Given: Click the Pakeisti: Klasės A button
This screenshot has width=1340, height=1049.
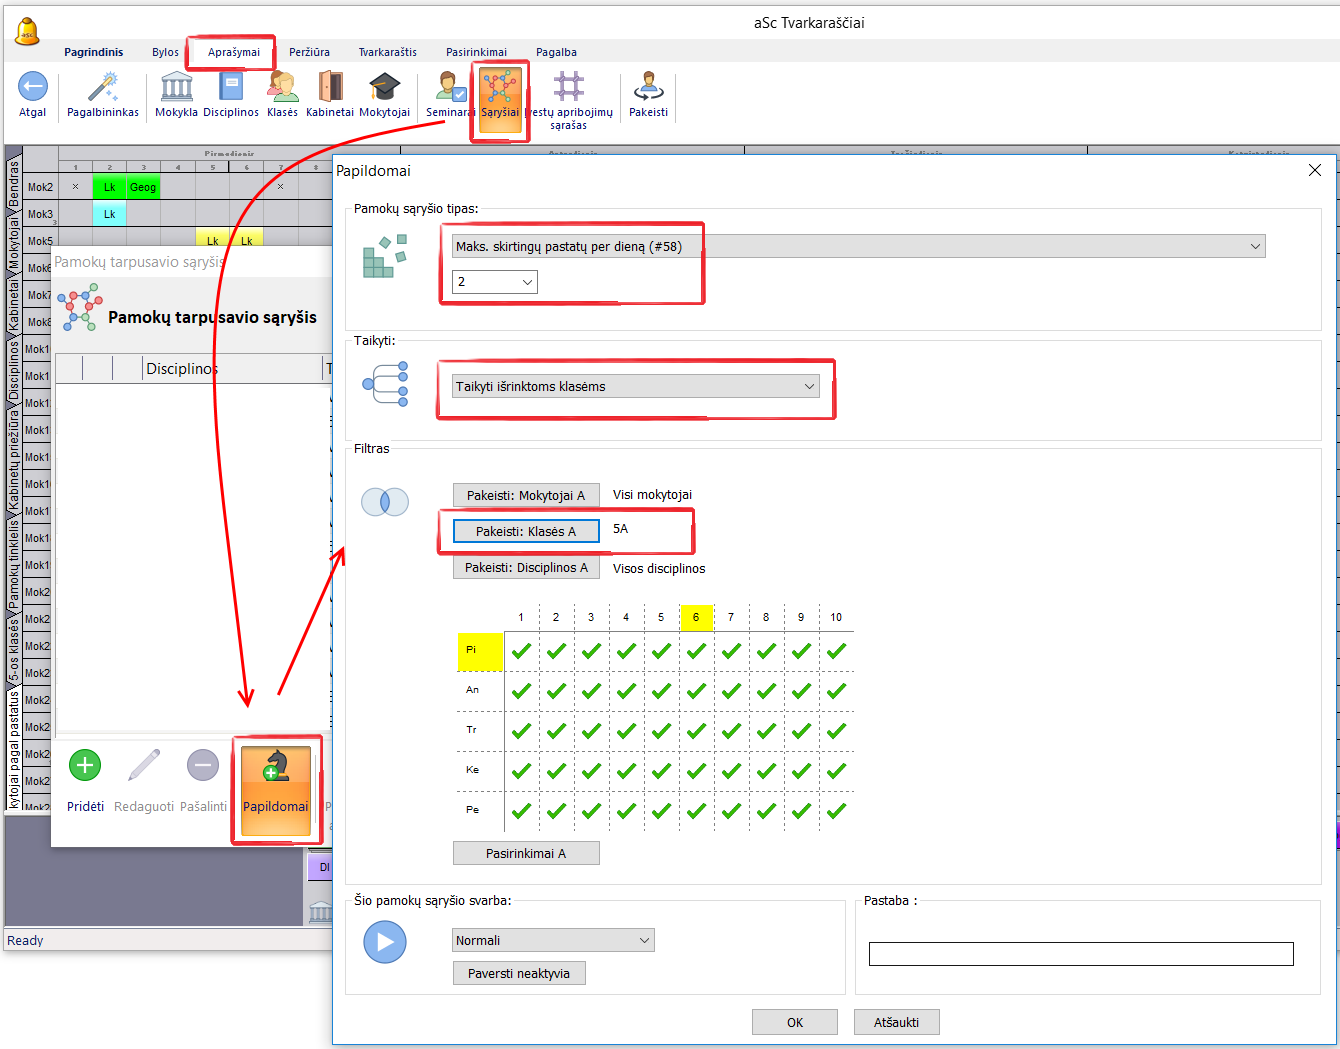Looking at the screenshot, I should (x=526, y=531).
